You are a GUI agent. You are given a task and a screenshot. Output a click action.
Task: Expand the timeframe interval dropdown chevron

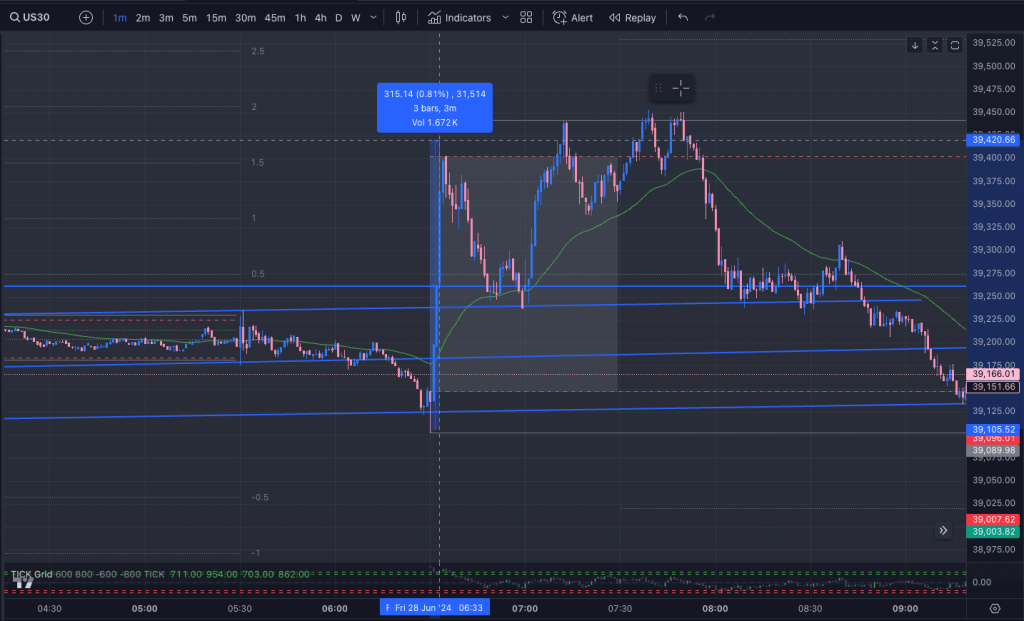pyautogui.click(x=373, y=17)
